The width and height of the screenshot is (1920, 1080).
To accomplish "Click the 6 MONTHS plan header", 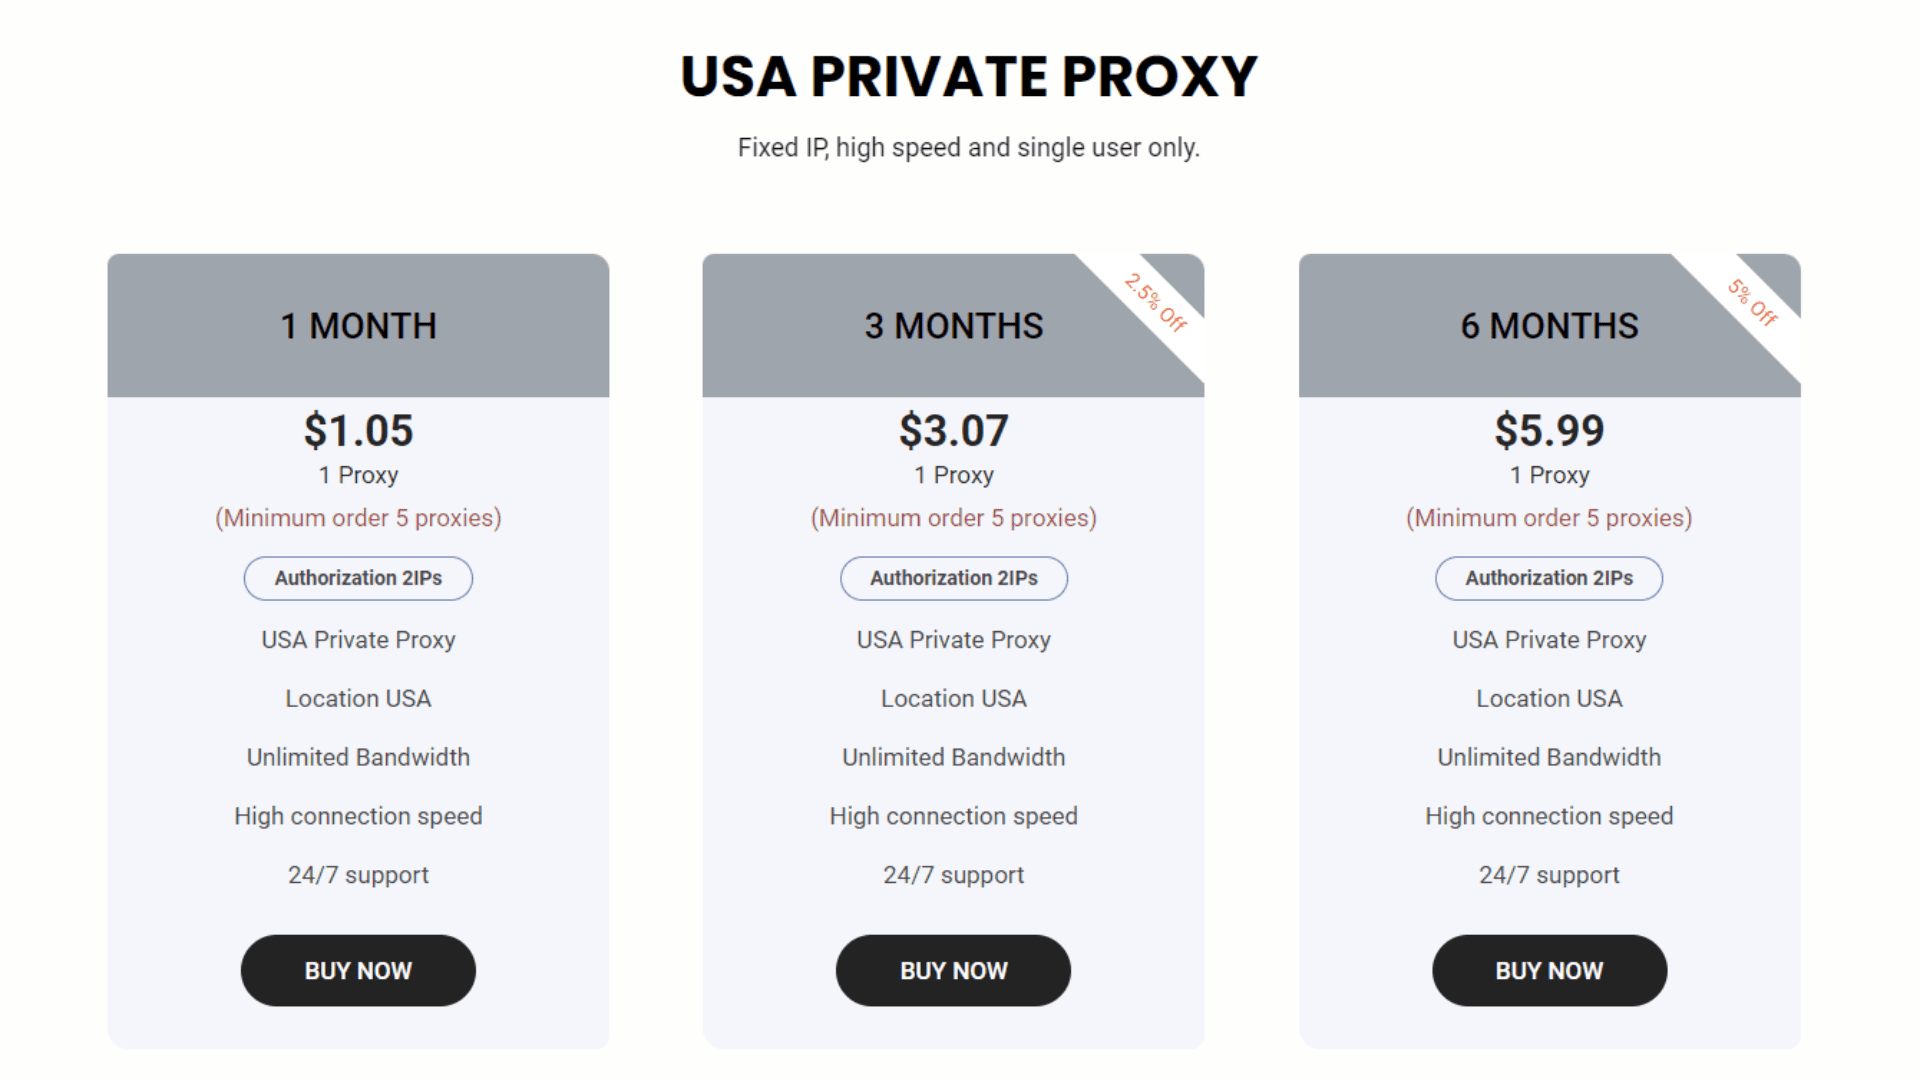I will point(1549,325).
